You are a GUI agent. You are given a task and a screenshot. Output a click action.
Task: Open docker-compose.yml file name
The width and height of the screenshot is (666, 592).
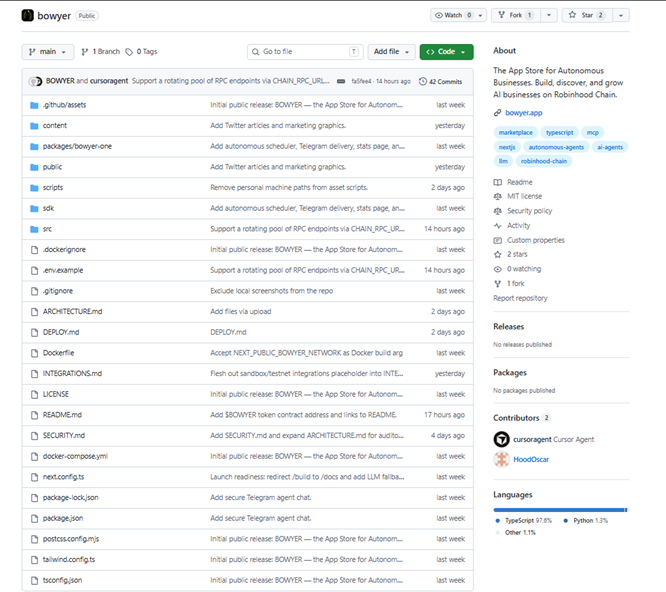coord(75,456)
